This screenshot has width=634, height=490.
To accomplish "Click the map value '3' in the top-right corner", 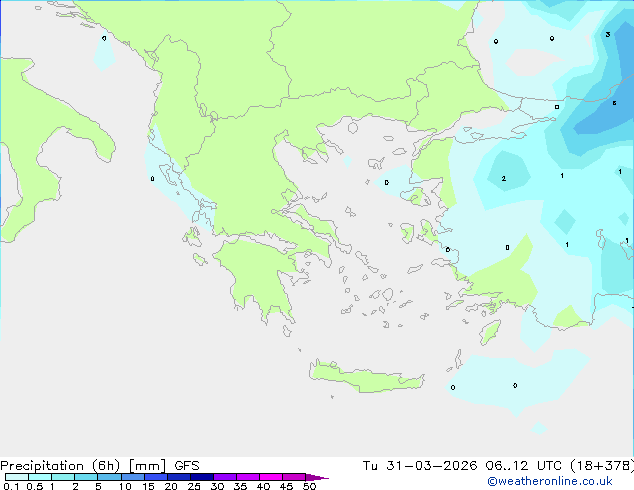I will [608, 35].
